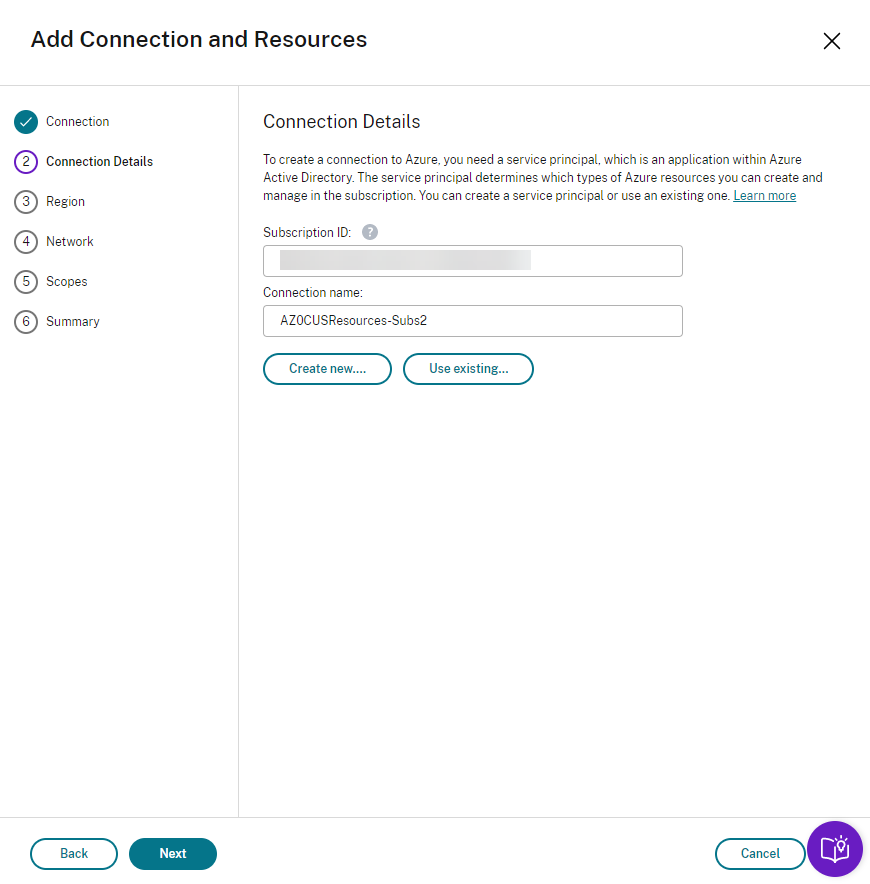870x884 pixels.
Task: Click the step 3 Region number icon
Action: click(x=26, y=202)
